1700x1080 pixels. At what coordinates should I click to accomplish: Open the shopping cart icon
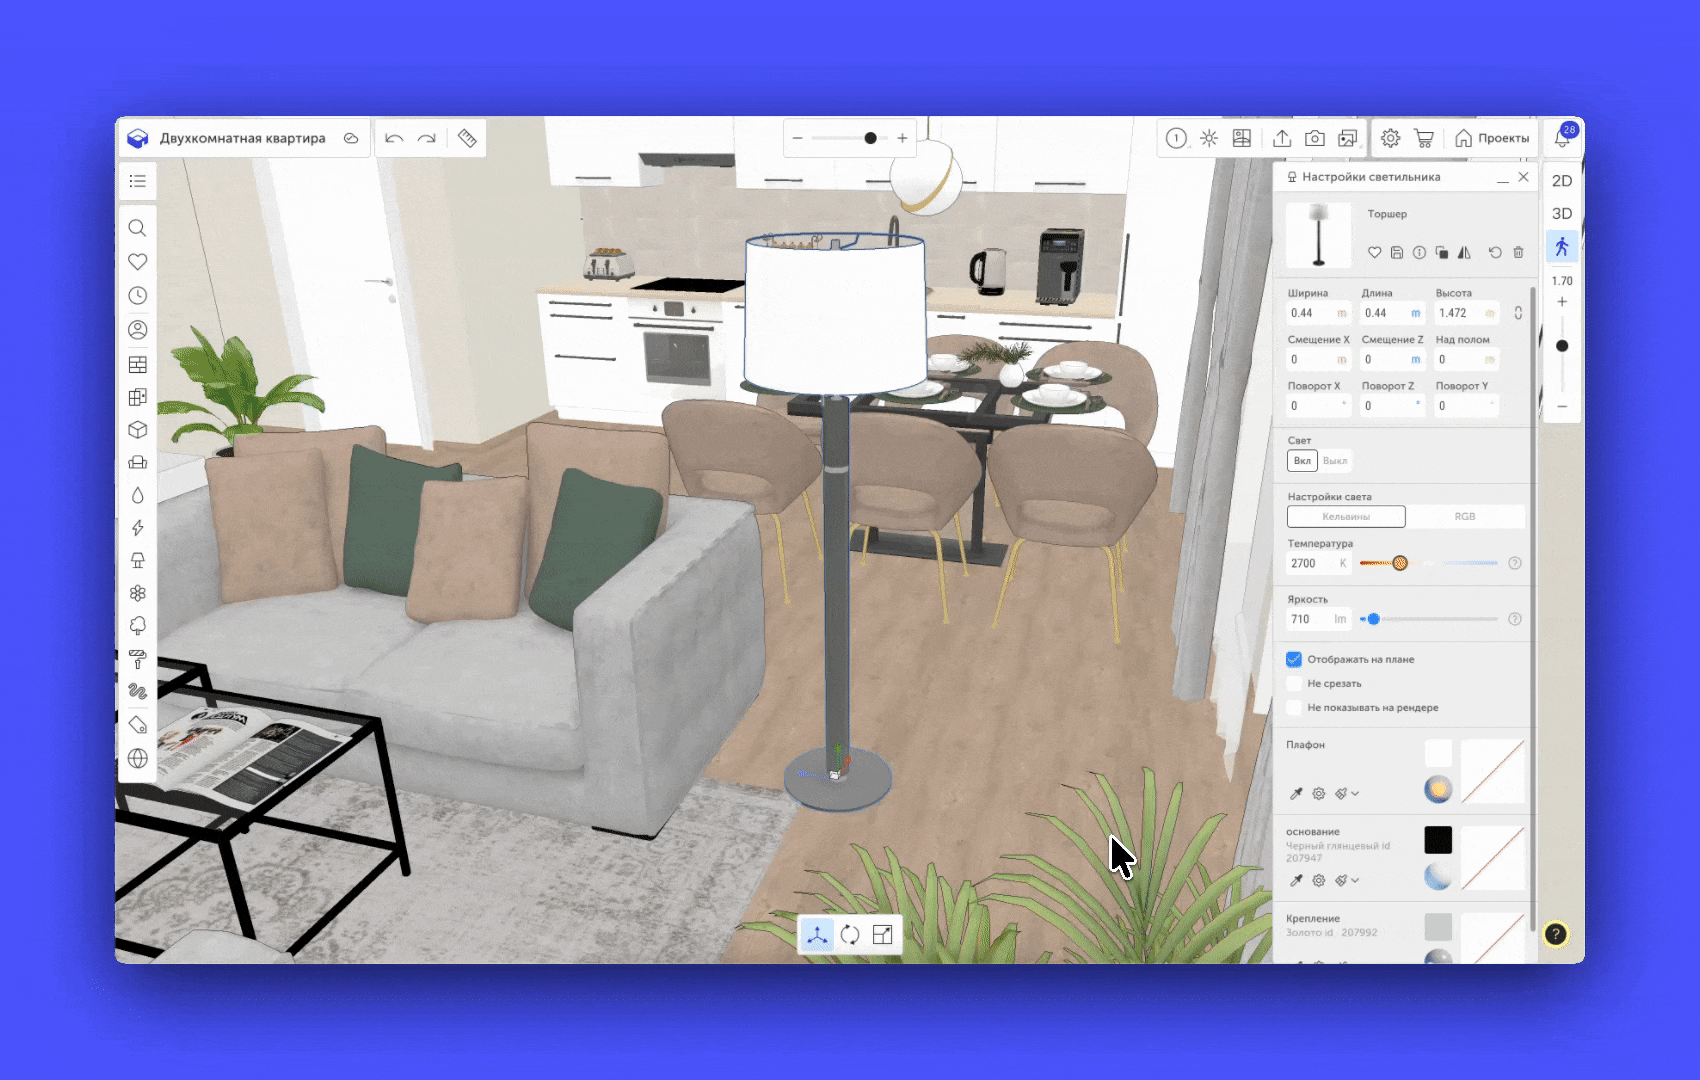pyautogui.click(x=1424, y=138)
